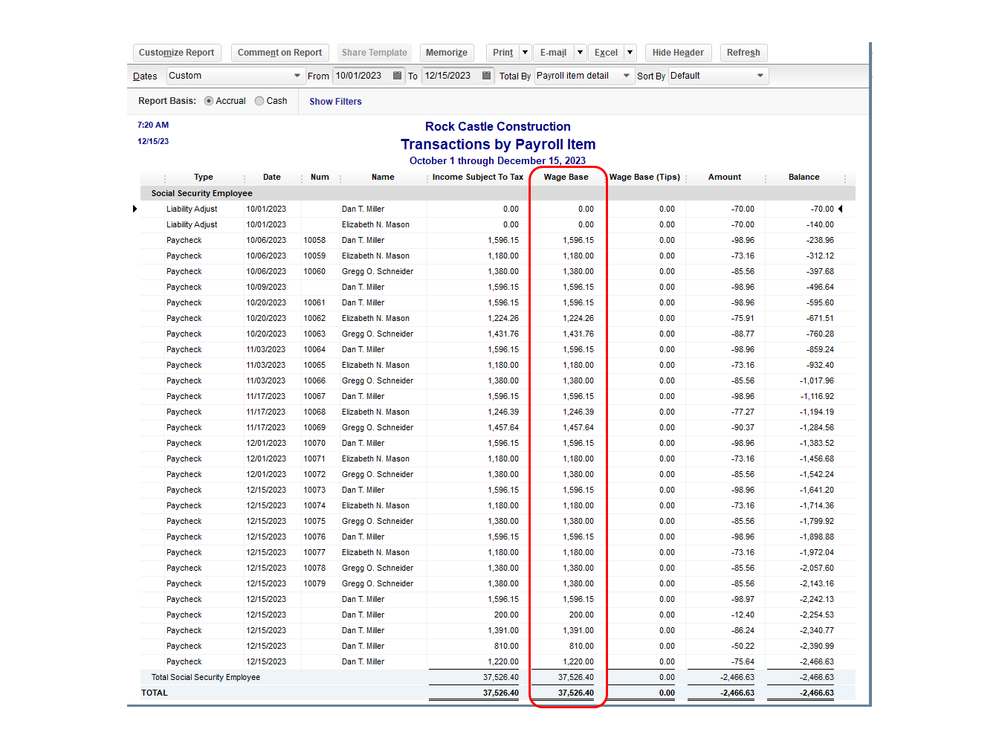Refresh the report data

point(744,52)
